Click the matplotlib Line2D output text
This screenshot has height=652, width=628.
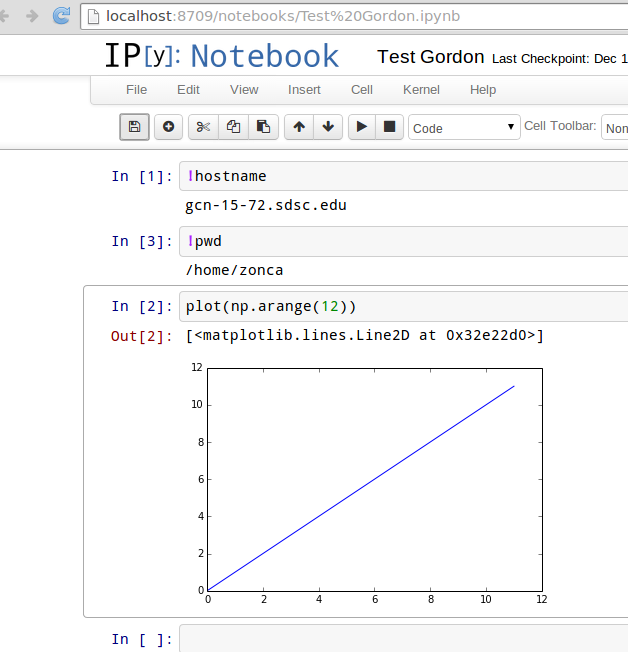click(x=365, y=335)
